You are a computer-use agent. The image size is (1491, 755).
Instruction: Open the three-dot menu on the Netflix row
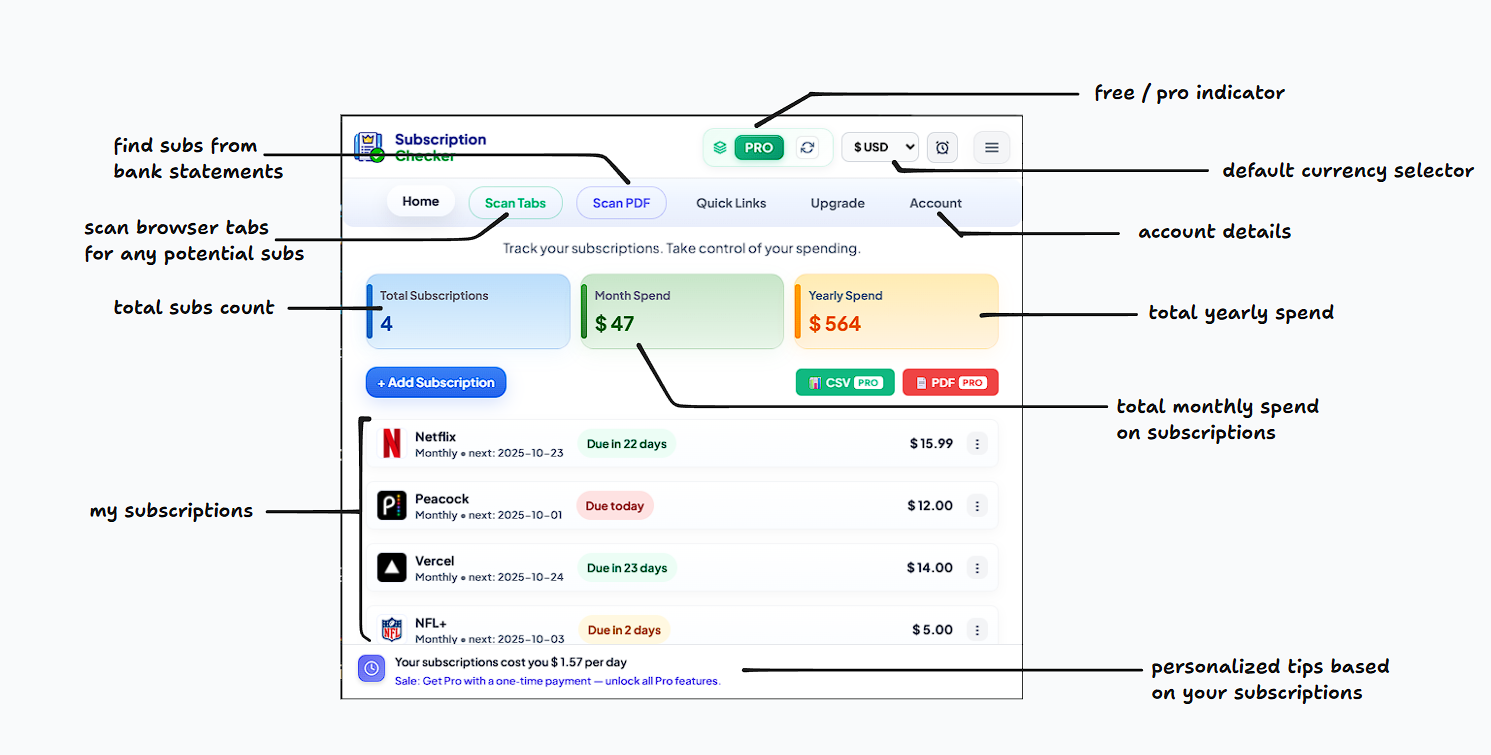click(977, 443)
